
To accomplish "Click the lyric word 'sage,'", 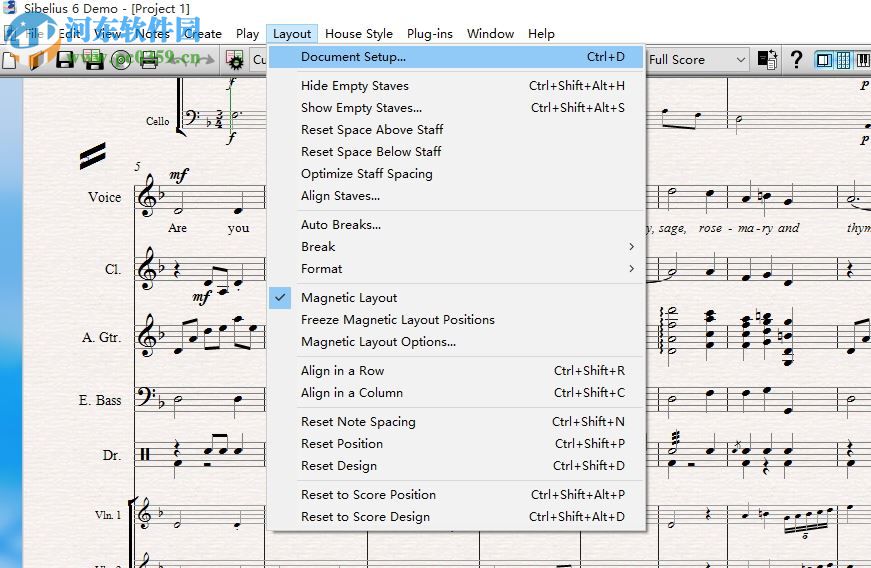I will [x=672, y=228].
